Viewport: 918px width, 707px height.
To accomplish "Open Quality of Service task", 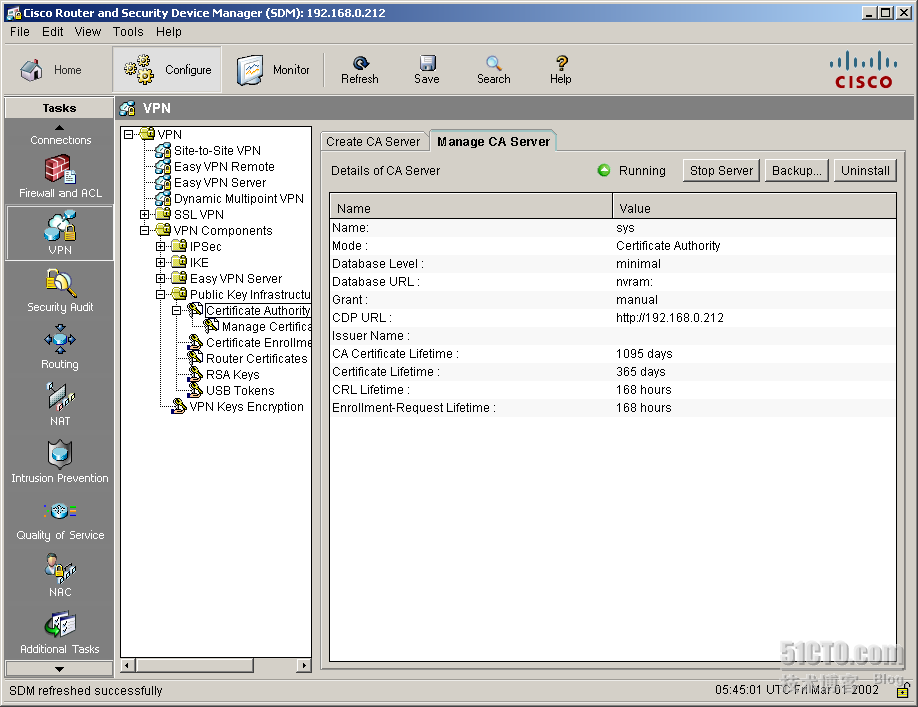I will click(60, 519).
